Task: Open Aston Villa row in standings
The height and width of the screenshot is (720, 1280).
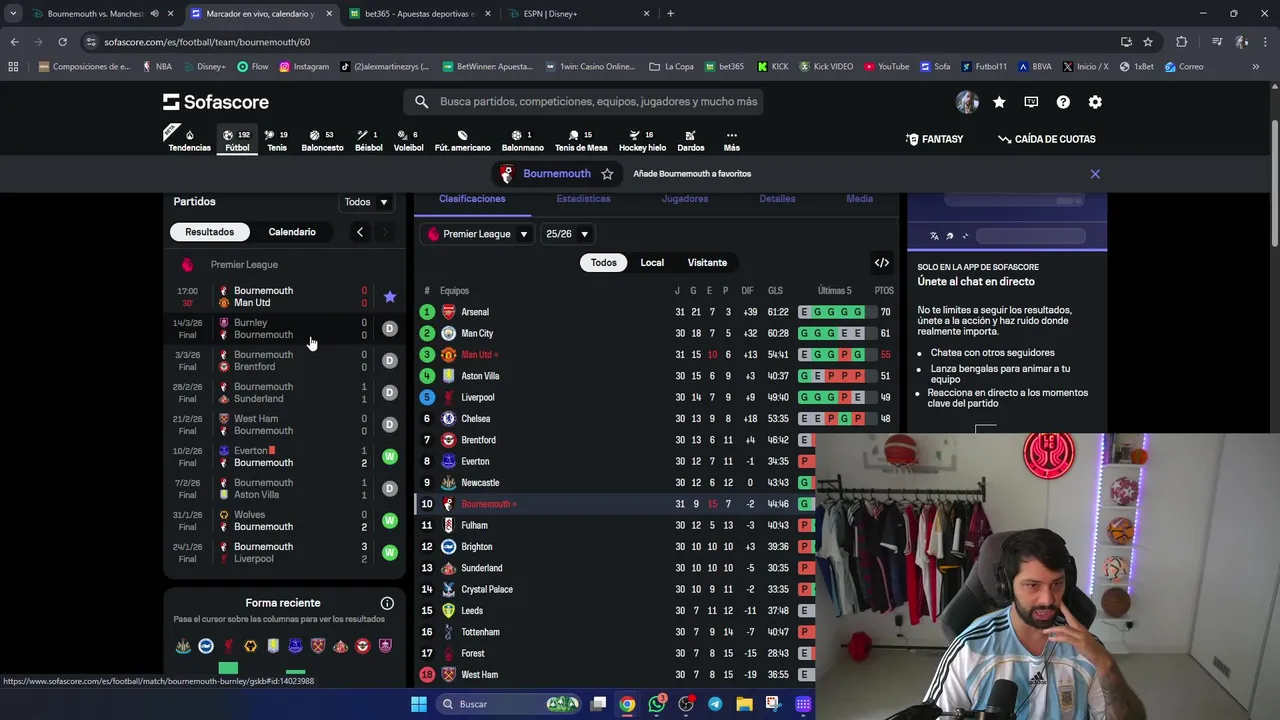Action: click(655, 376)
